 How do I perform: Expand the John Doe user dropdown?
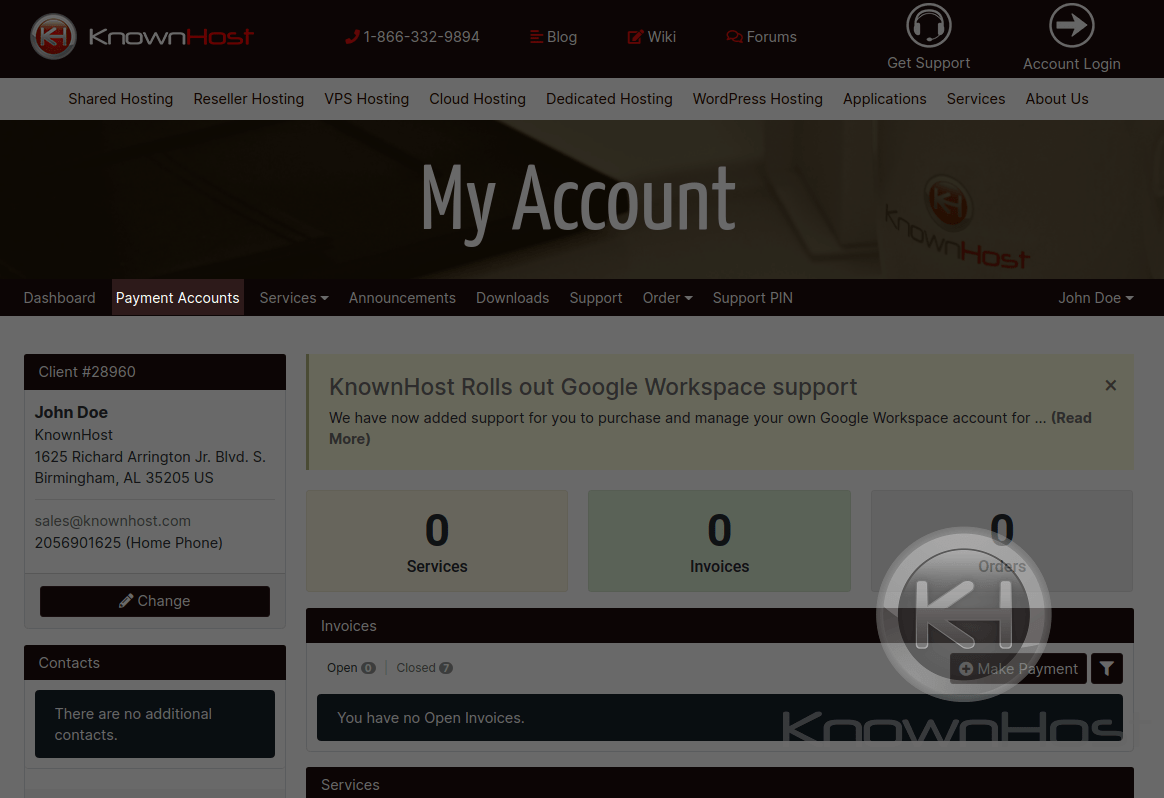pos(1096,298)
